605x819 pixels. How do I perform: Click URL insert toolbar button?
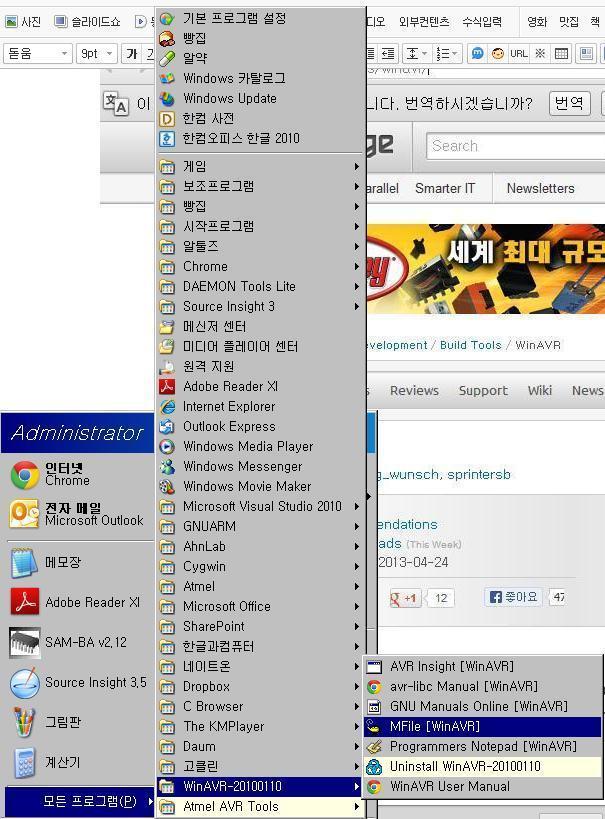(519, 53)
